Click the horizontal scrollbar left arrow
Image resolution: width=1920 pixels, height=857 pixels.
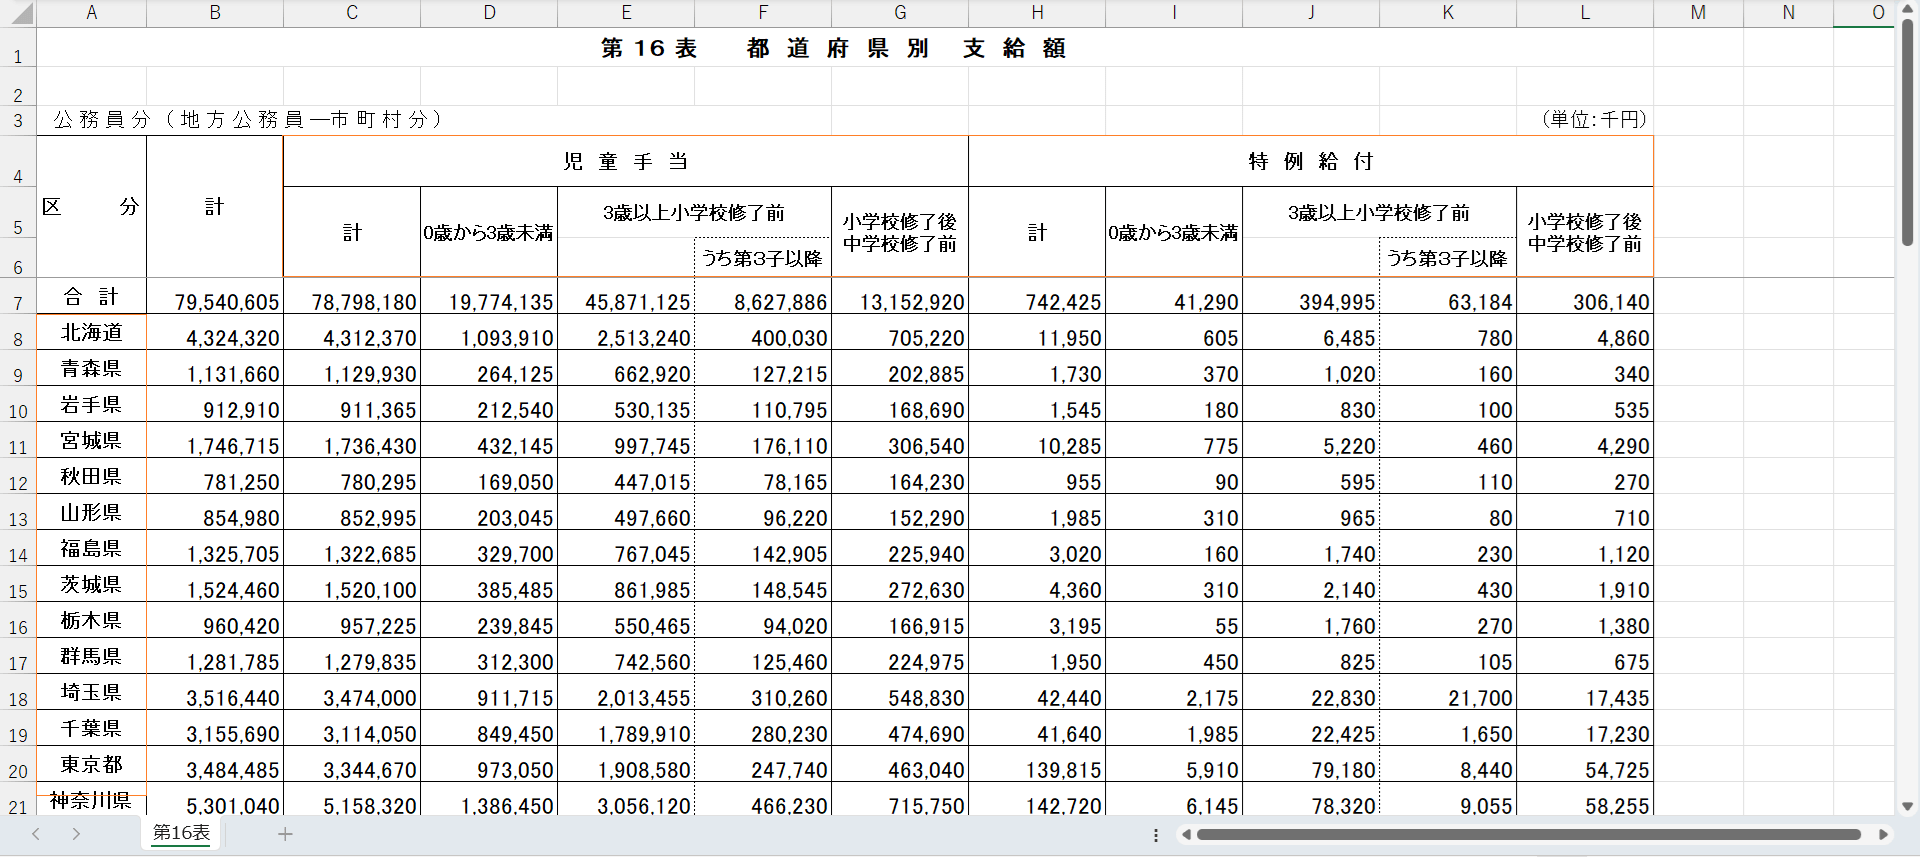(x=1186, y=834)
